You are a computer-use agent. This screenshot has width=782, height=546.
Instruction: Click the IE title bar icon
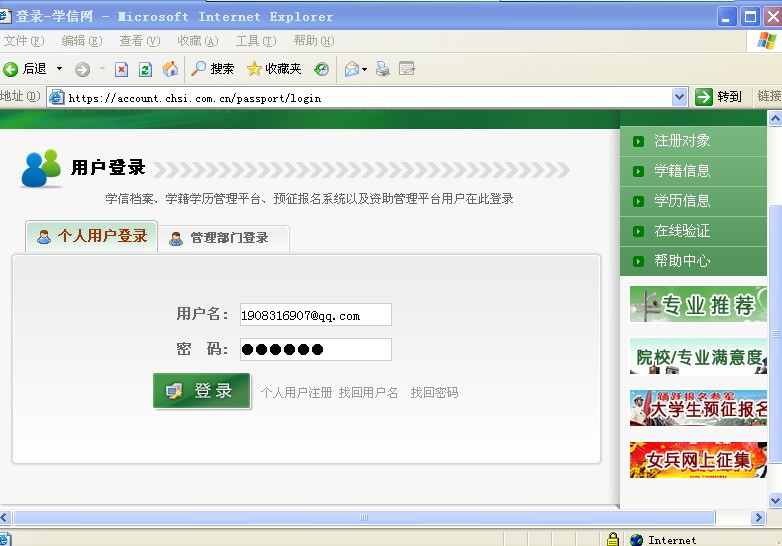pyautogui.click(x=5, y=16)
